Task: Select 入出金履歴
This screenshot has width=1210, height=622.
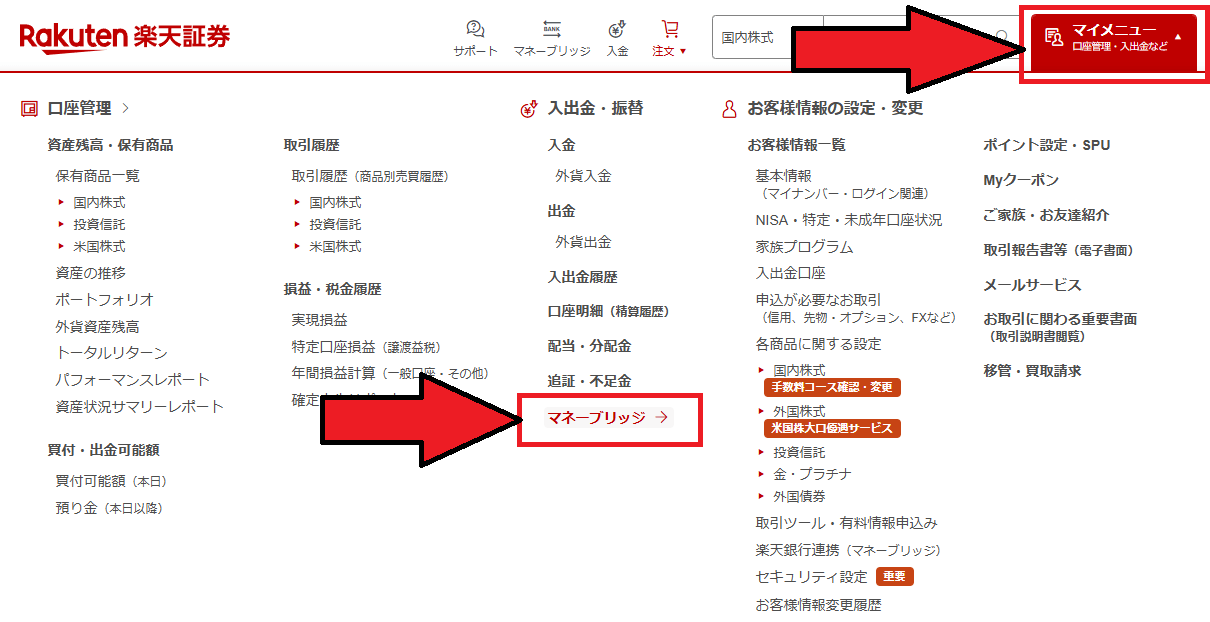Action: pos(582,277)
